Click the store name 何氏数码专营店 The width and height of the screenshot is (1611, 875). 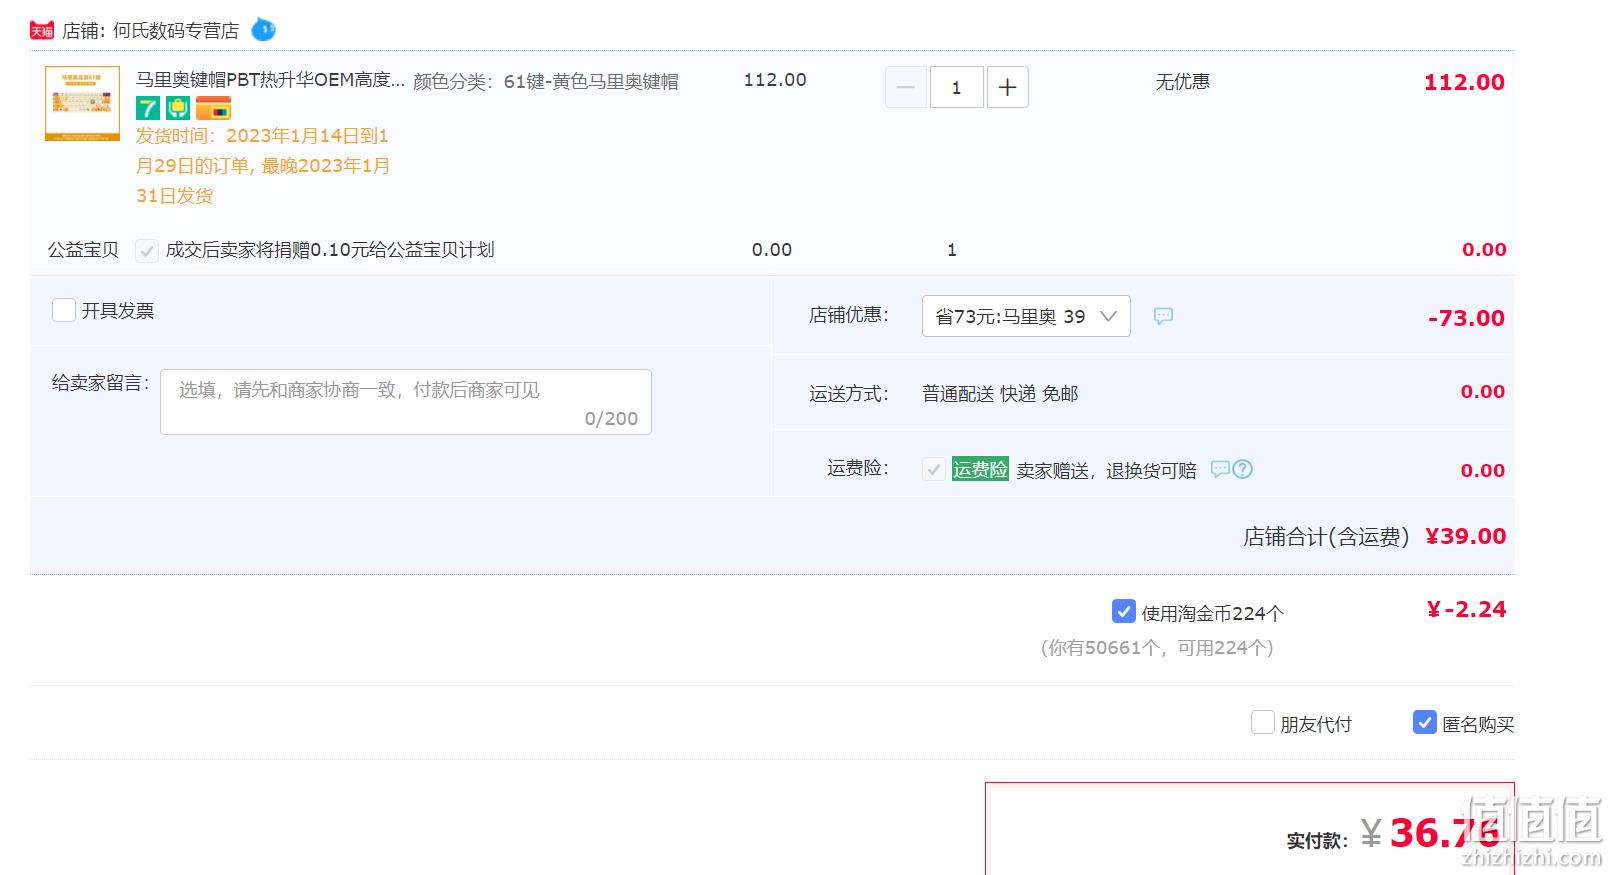coord(176,31)
